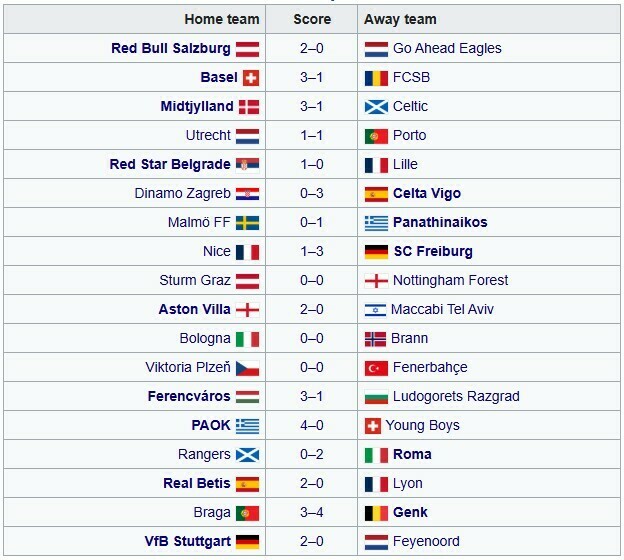The image size is (624, 560).
Task: Click the Israeli flag beside Maccabi Tel Aviv
Action: 376,309
